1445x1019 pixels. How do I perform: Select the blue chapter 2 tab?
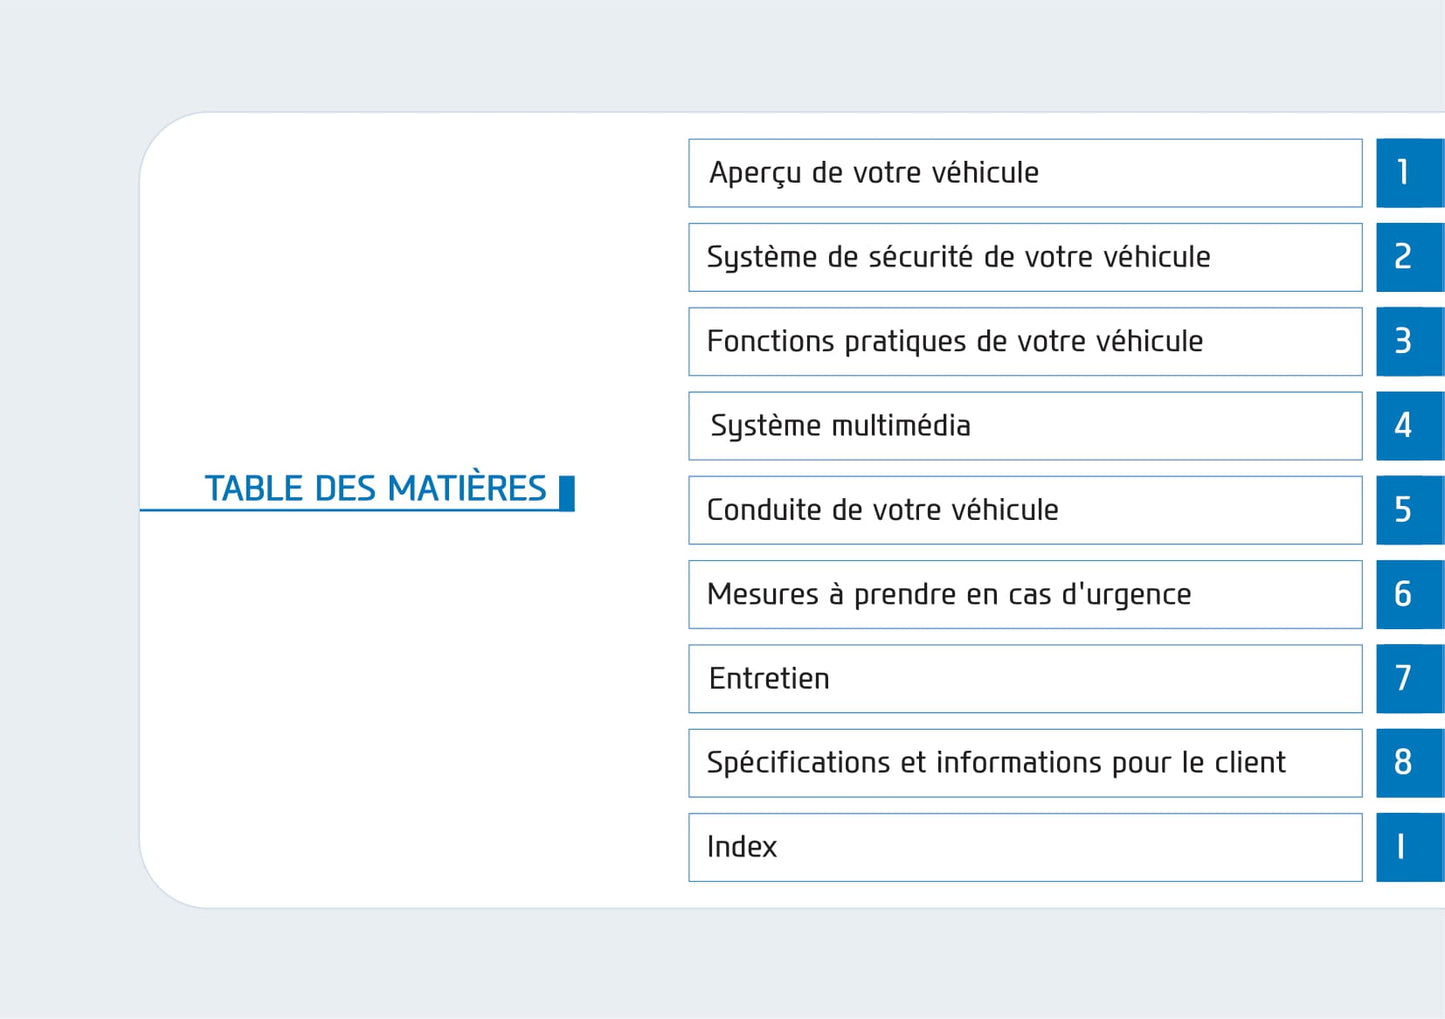pos(1409,257)
